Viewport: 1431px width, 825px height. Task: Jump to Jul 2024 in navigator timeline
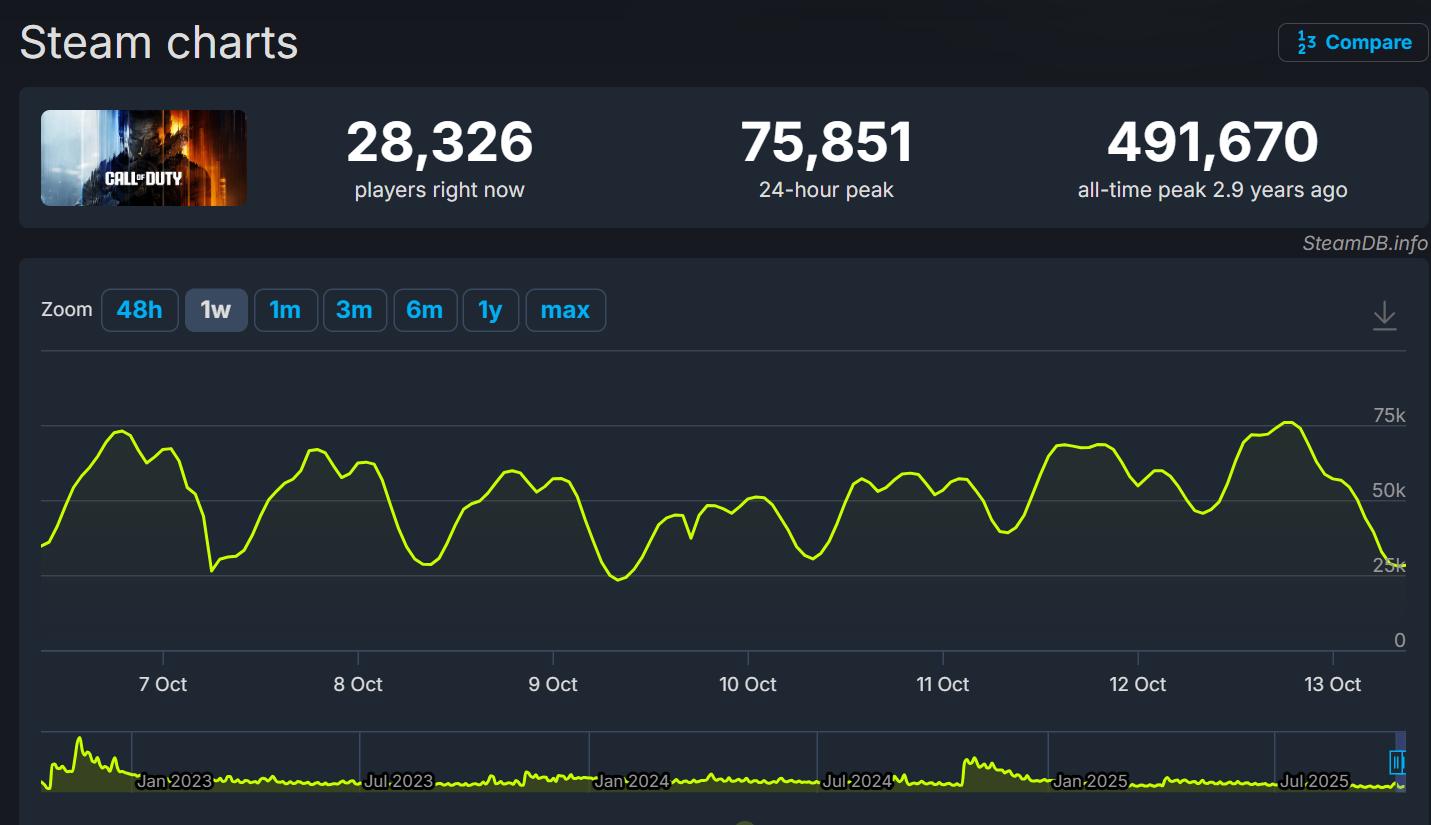pos(856,781)
